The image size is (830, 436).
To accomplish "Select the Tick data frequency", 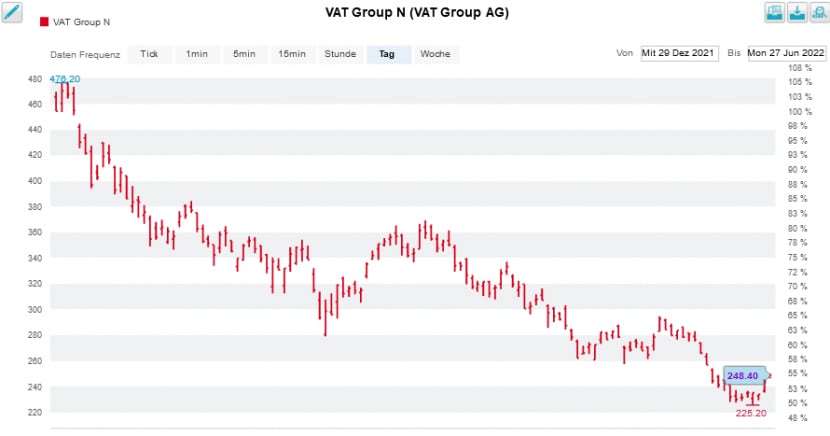I will (149, 54).
